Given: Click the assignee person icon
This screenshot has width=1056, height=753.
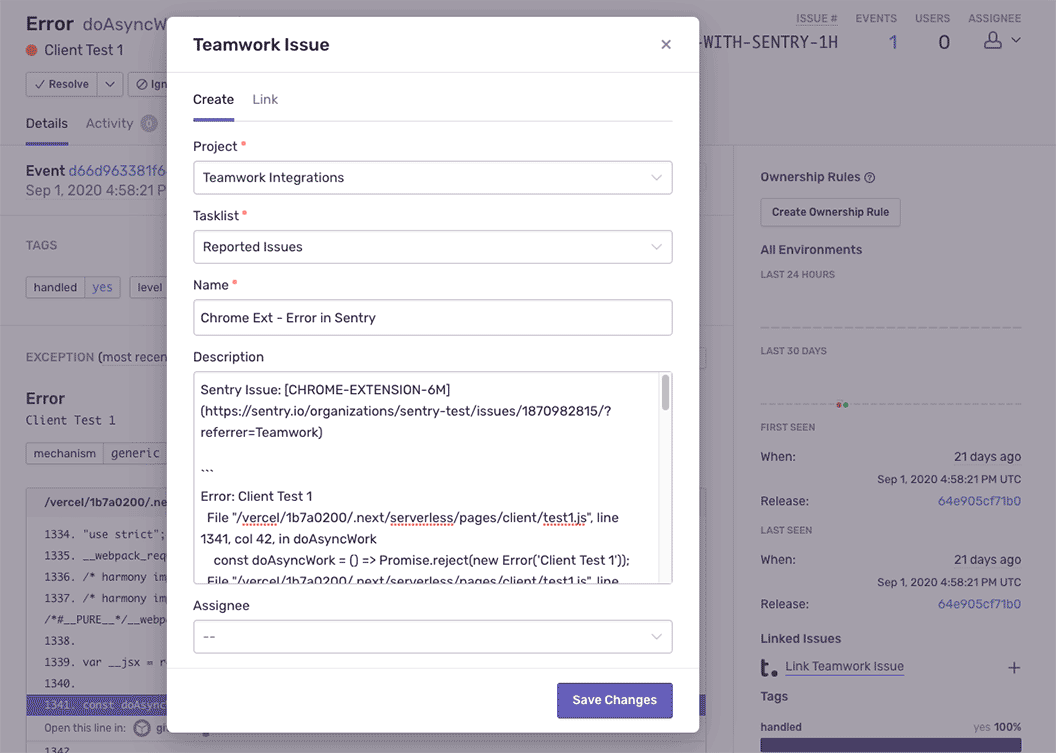Looking at the screenshot, I should (993, 40).
